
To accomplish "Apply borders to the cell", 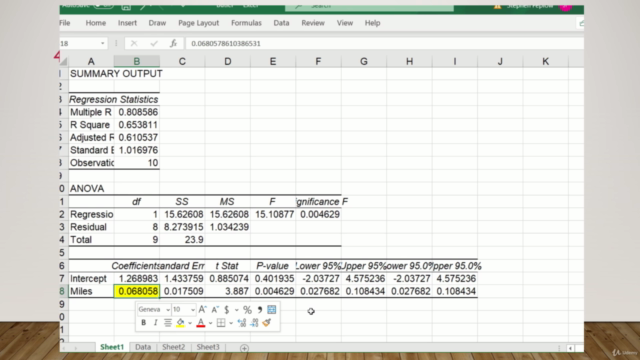I will (221, 323).
